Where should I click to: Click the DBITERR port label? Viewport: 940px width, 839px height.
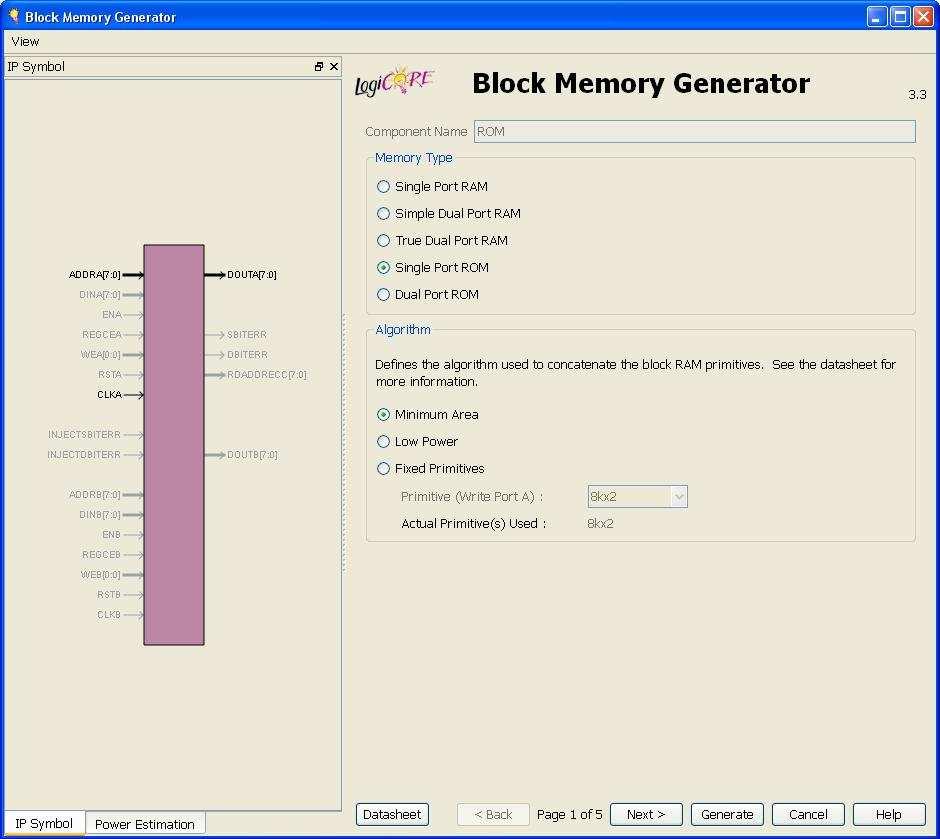[248, 354]
